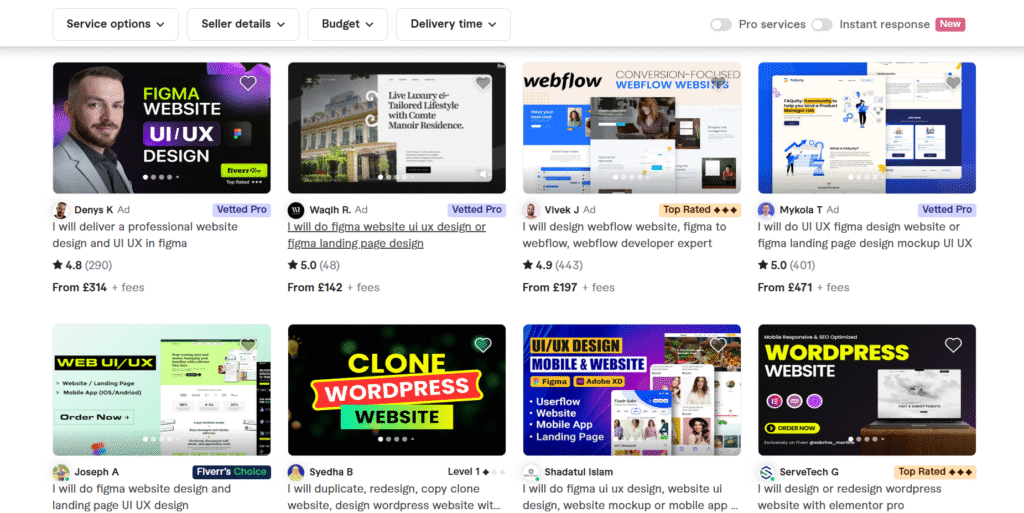The width and height of the screenshot is (1024, 513).
Task: Save ServeTech G's WordPress gig with heart
Action: (x=953, y=345)
